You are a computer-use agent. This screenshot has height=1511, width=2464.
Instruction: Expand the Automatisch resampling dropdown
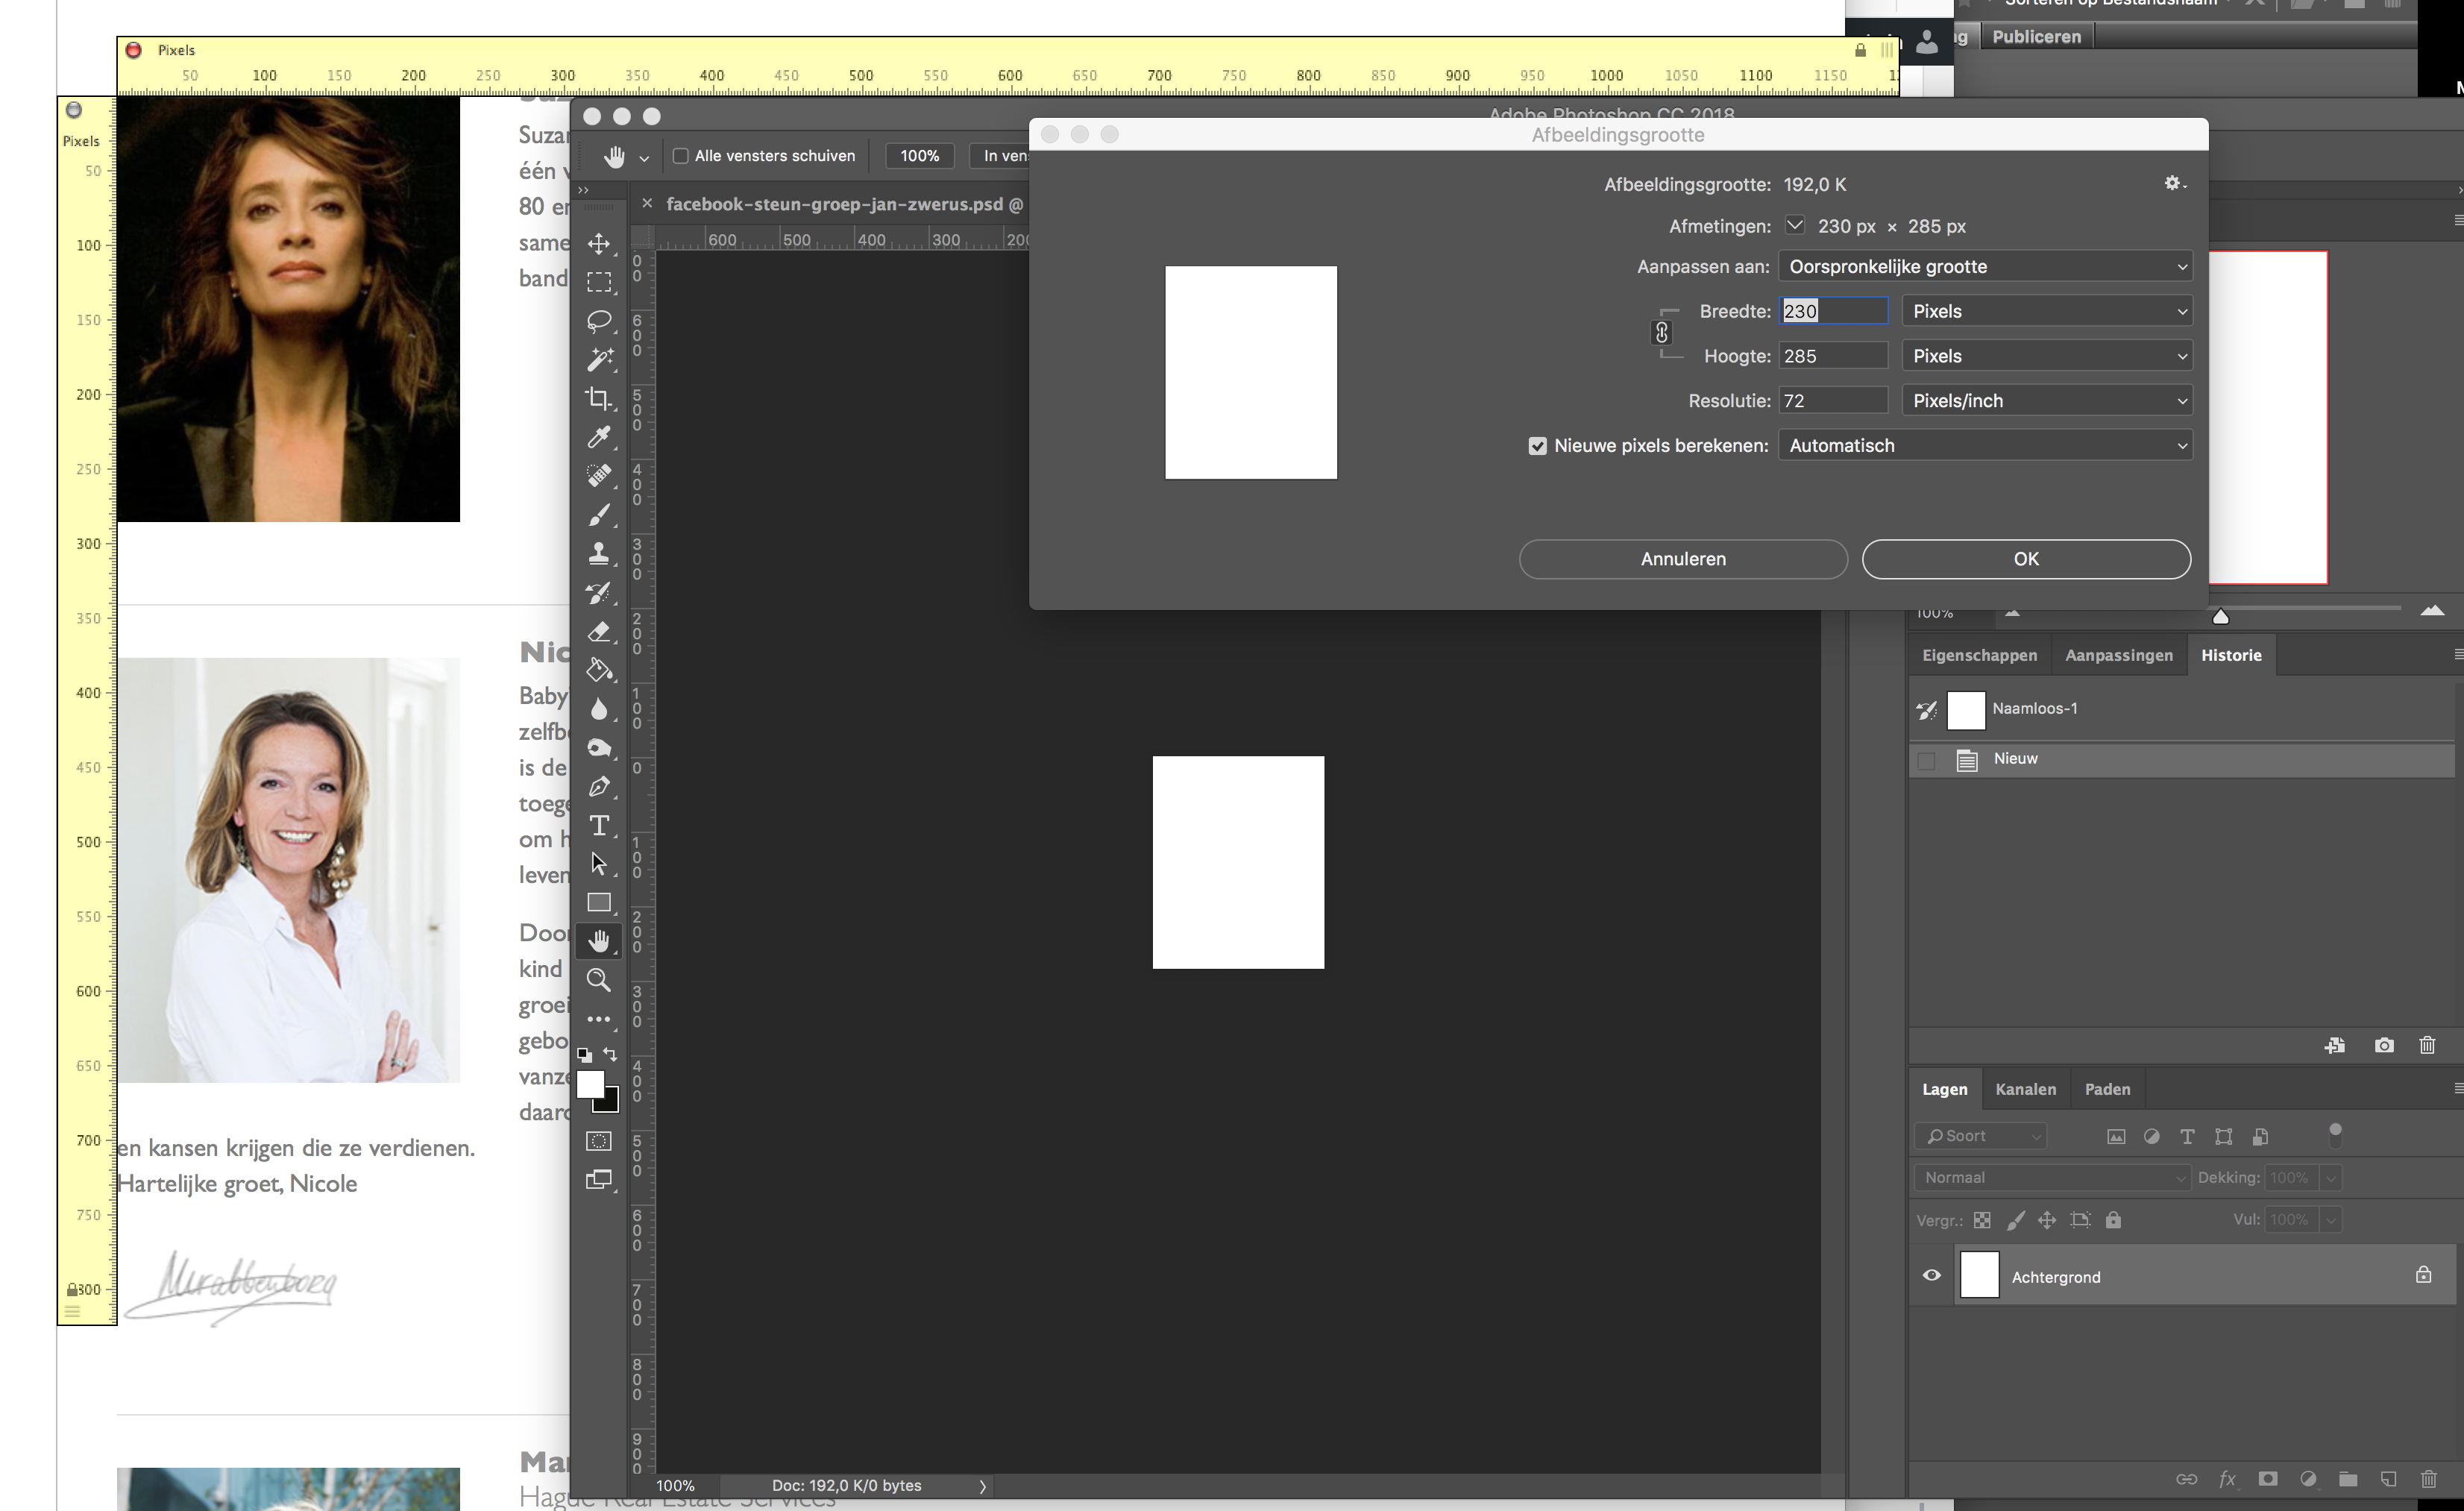pyautogui.click(x=1985, y=446)
